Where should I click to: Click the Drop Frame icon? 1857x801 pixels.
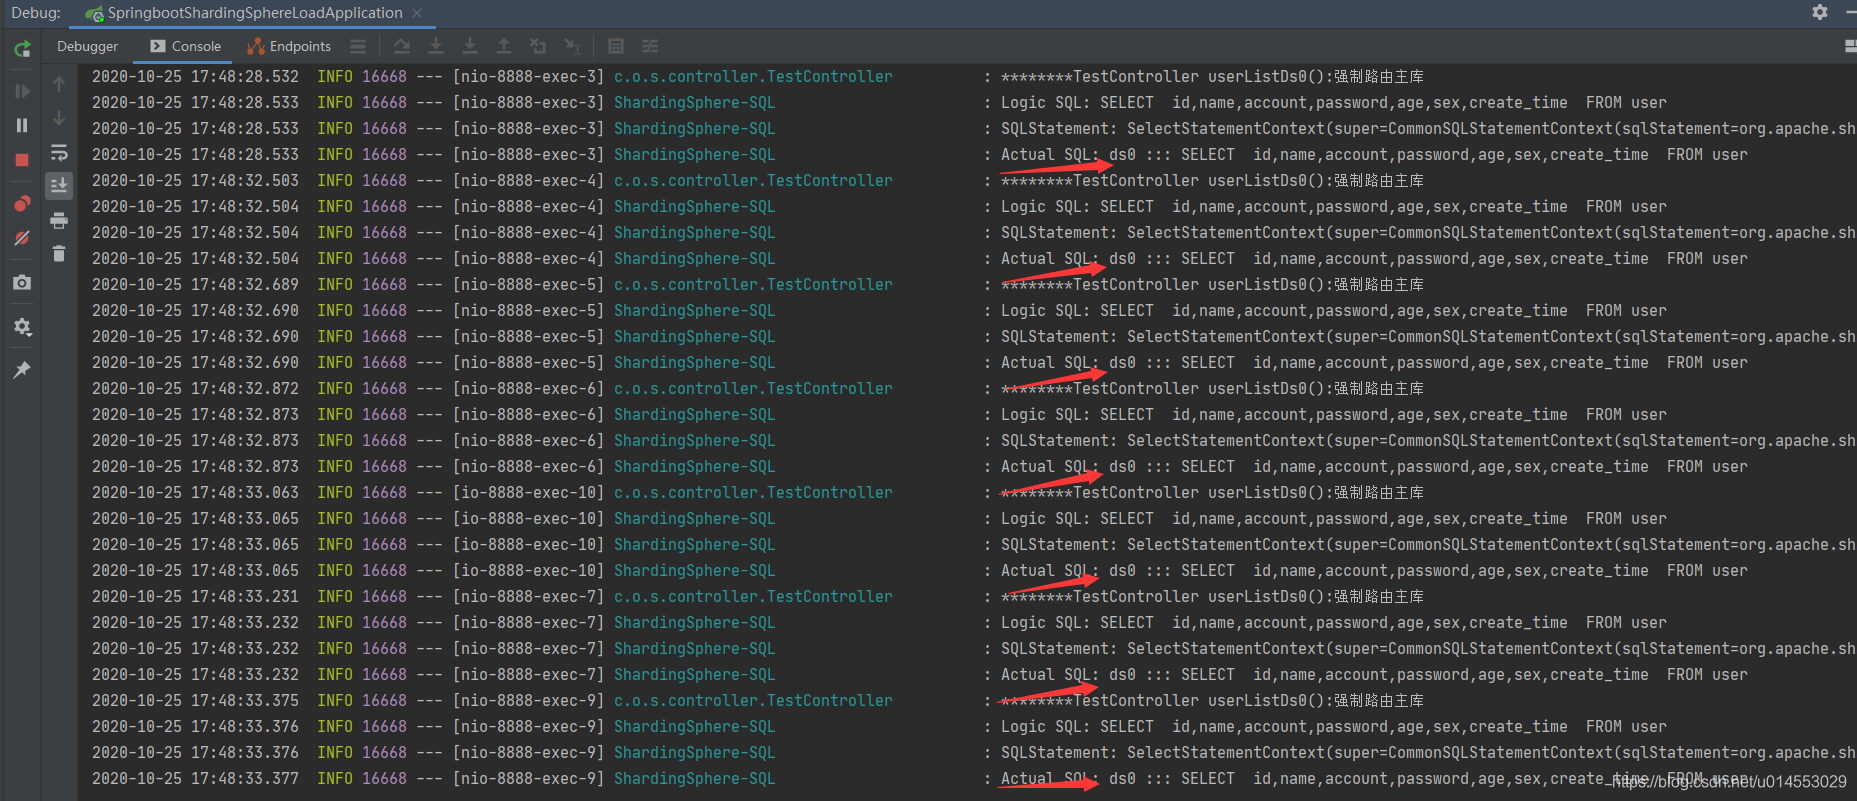pyautogui.click(x=538, y=46)
